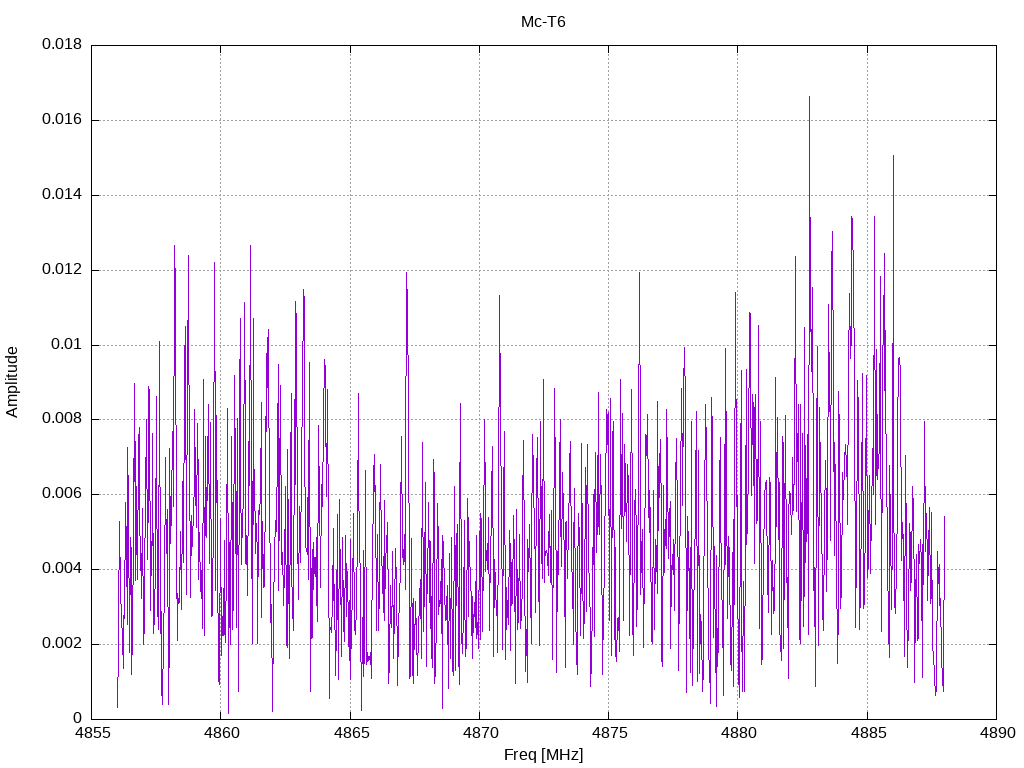Click the 0.012 y-axis tick label
This screenshot has height=768, width=1024.
(61, 270)
